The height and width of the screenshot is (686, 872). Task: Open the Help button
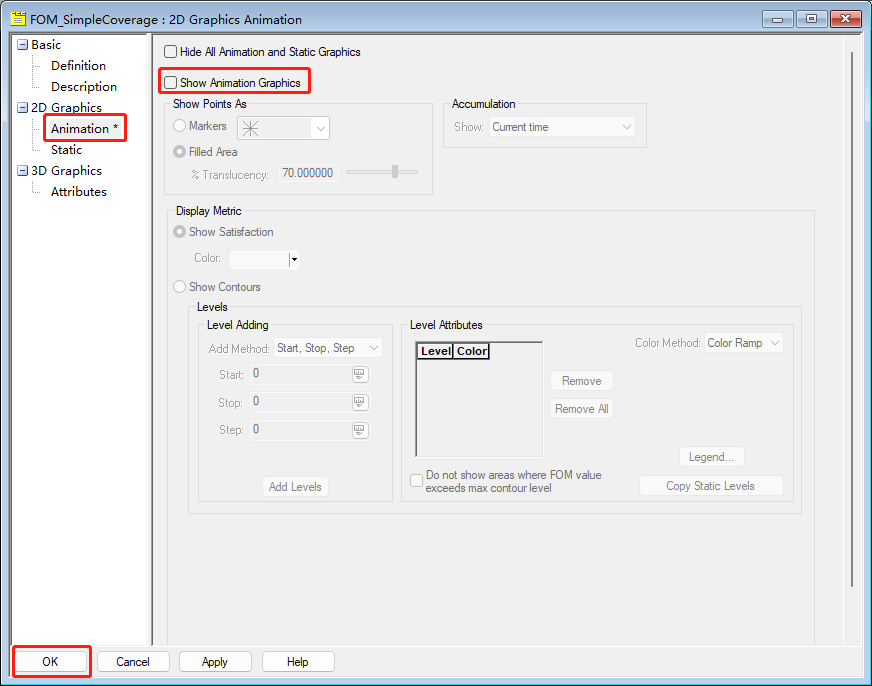298,661
